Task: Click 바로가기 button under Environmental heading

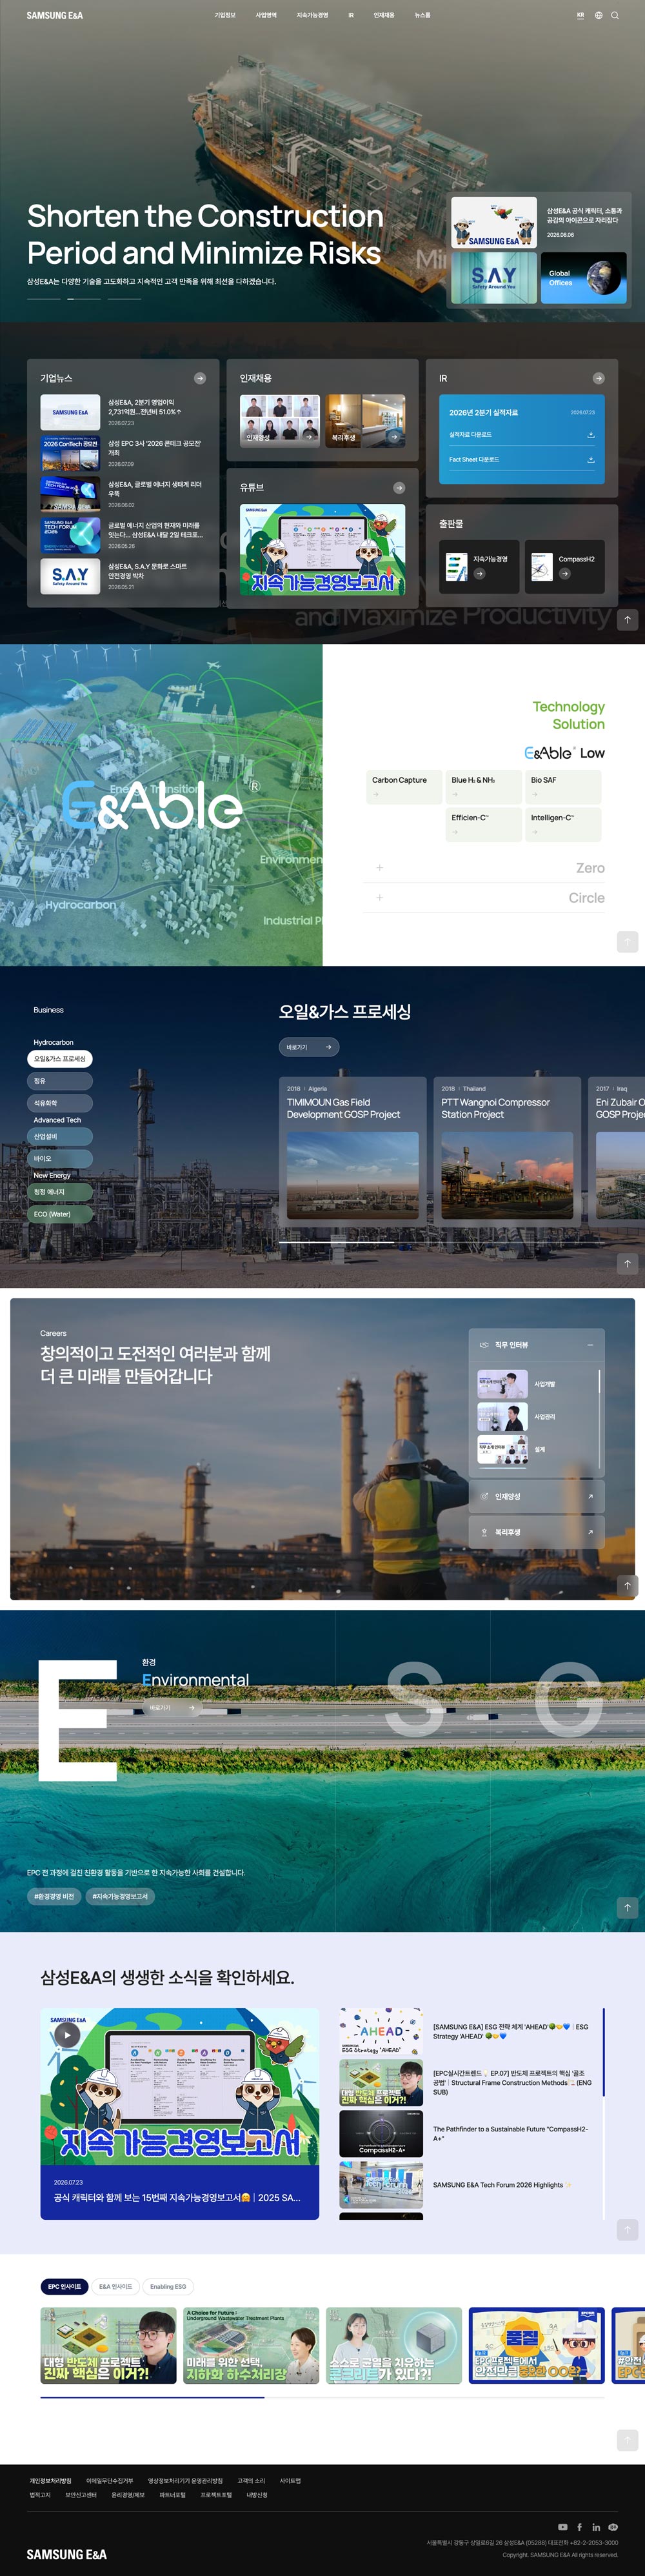Action: coord(172,1708)
